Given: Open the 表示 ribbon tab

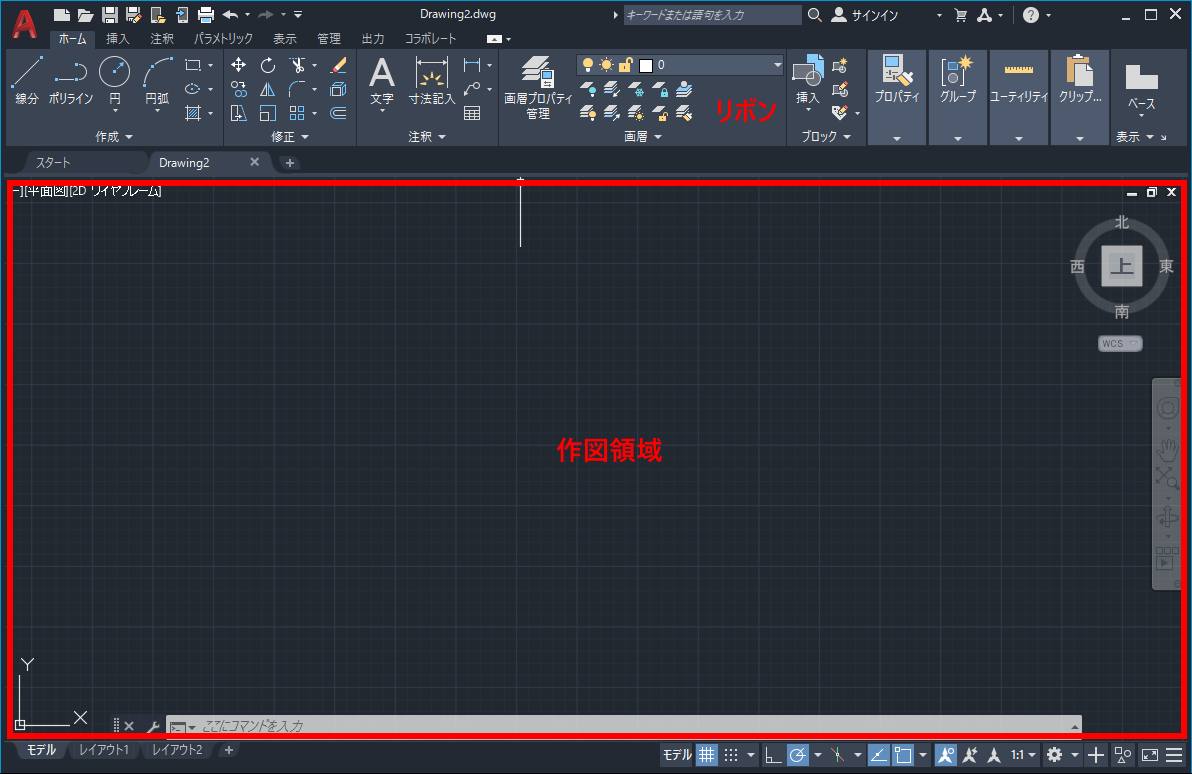Looking at the screenshot, I should tap(285, 39).
